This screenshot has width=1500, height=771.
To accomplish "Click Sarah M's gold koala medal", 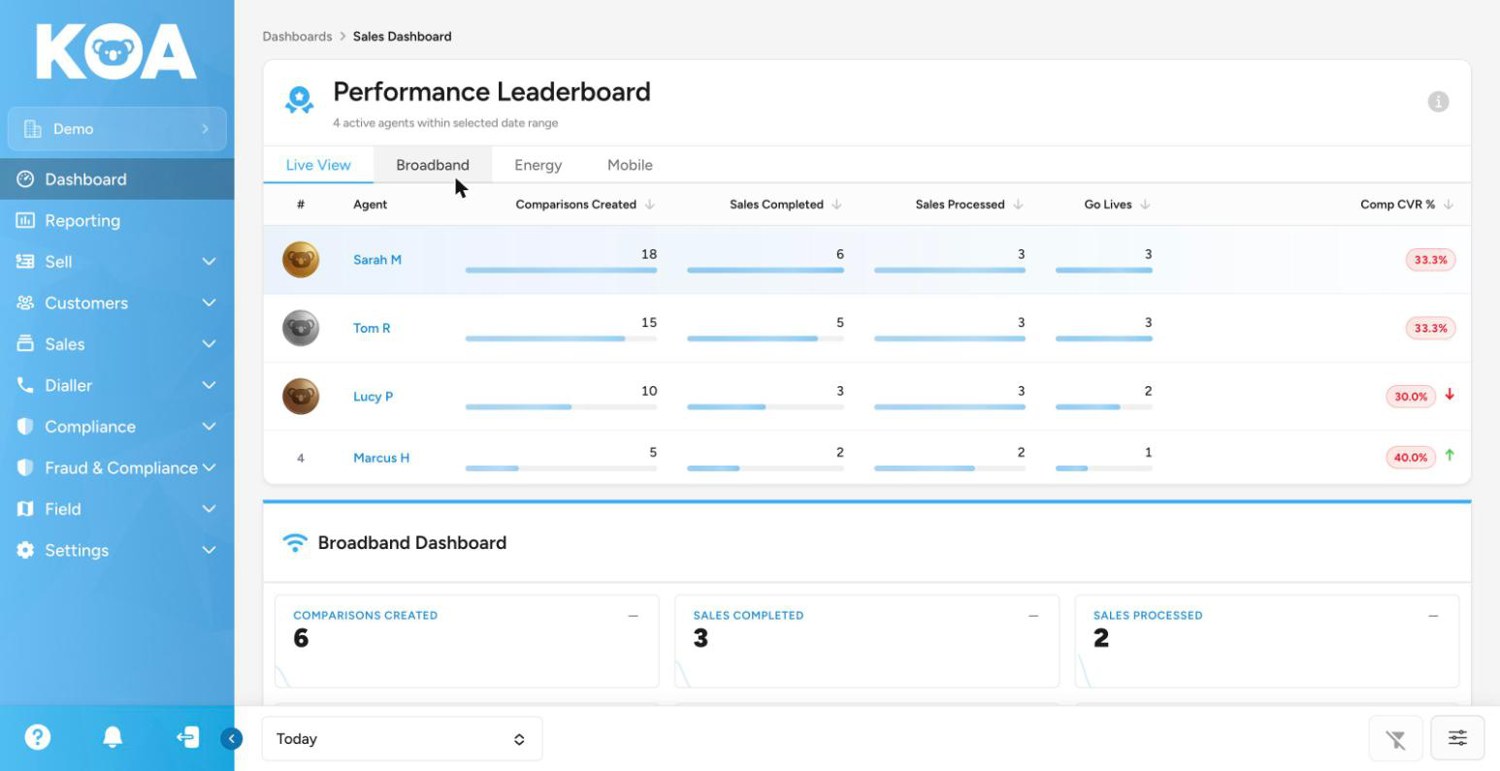I will tap(301, 260).
